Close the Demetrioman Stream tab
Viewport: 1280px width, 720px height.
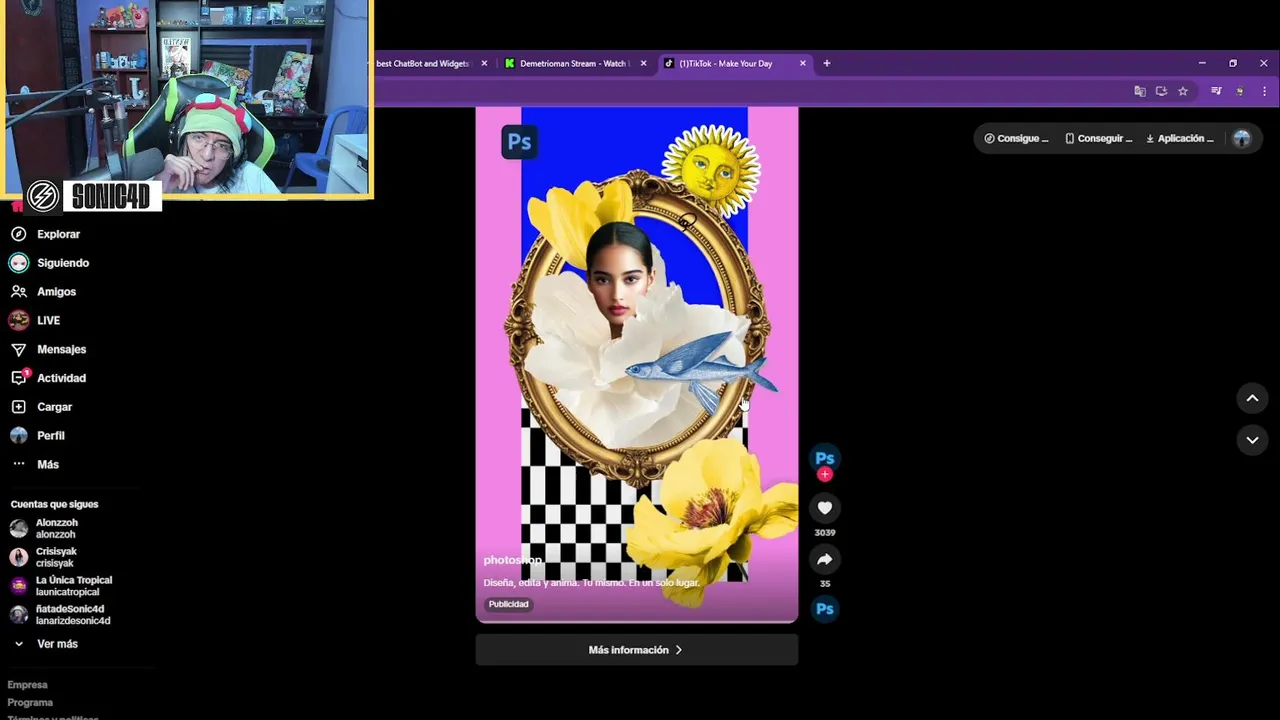point(643,63)
